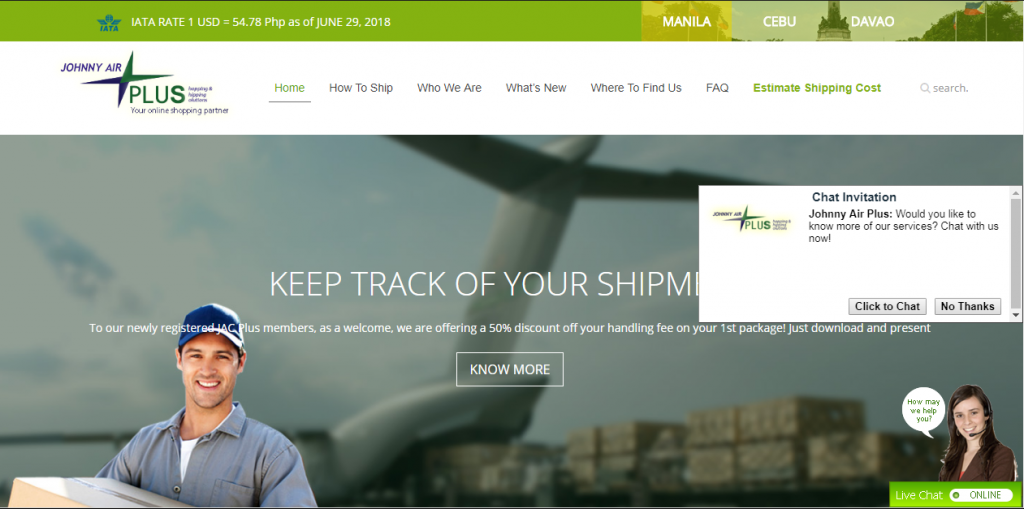
Task: Click the IATA logo in top bar
Action: [109, 22]
